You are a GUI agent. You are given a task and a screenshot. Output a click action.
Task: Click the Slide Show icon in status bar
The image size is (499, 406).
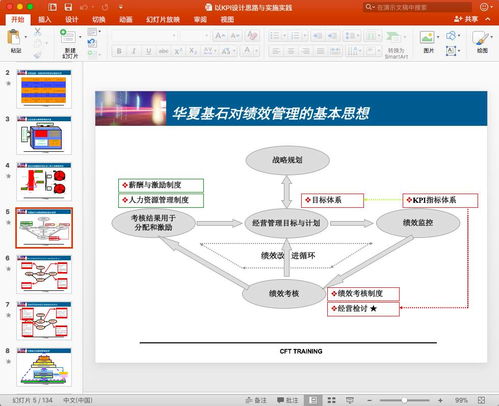click(350, 400)
